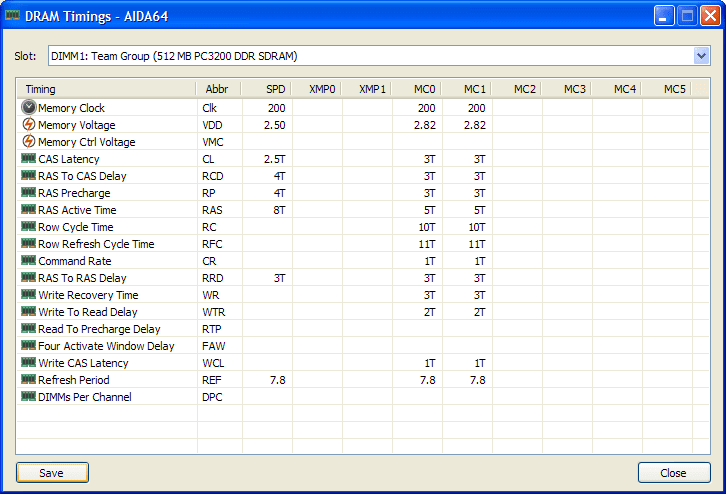Select the Memory Clock row label
The height and width of the screenshot is (494, 726).
tap(71, 108)
